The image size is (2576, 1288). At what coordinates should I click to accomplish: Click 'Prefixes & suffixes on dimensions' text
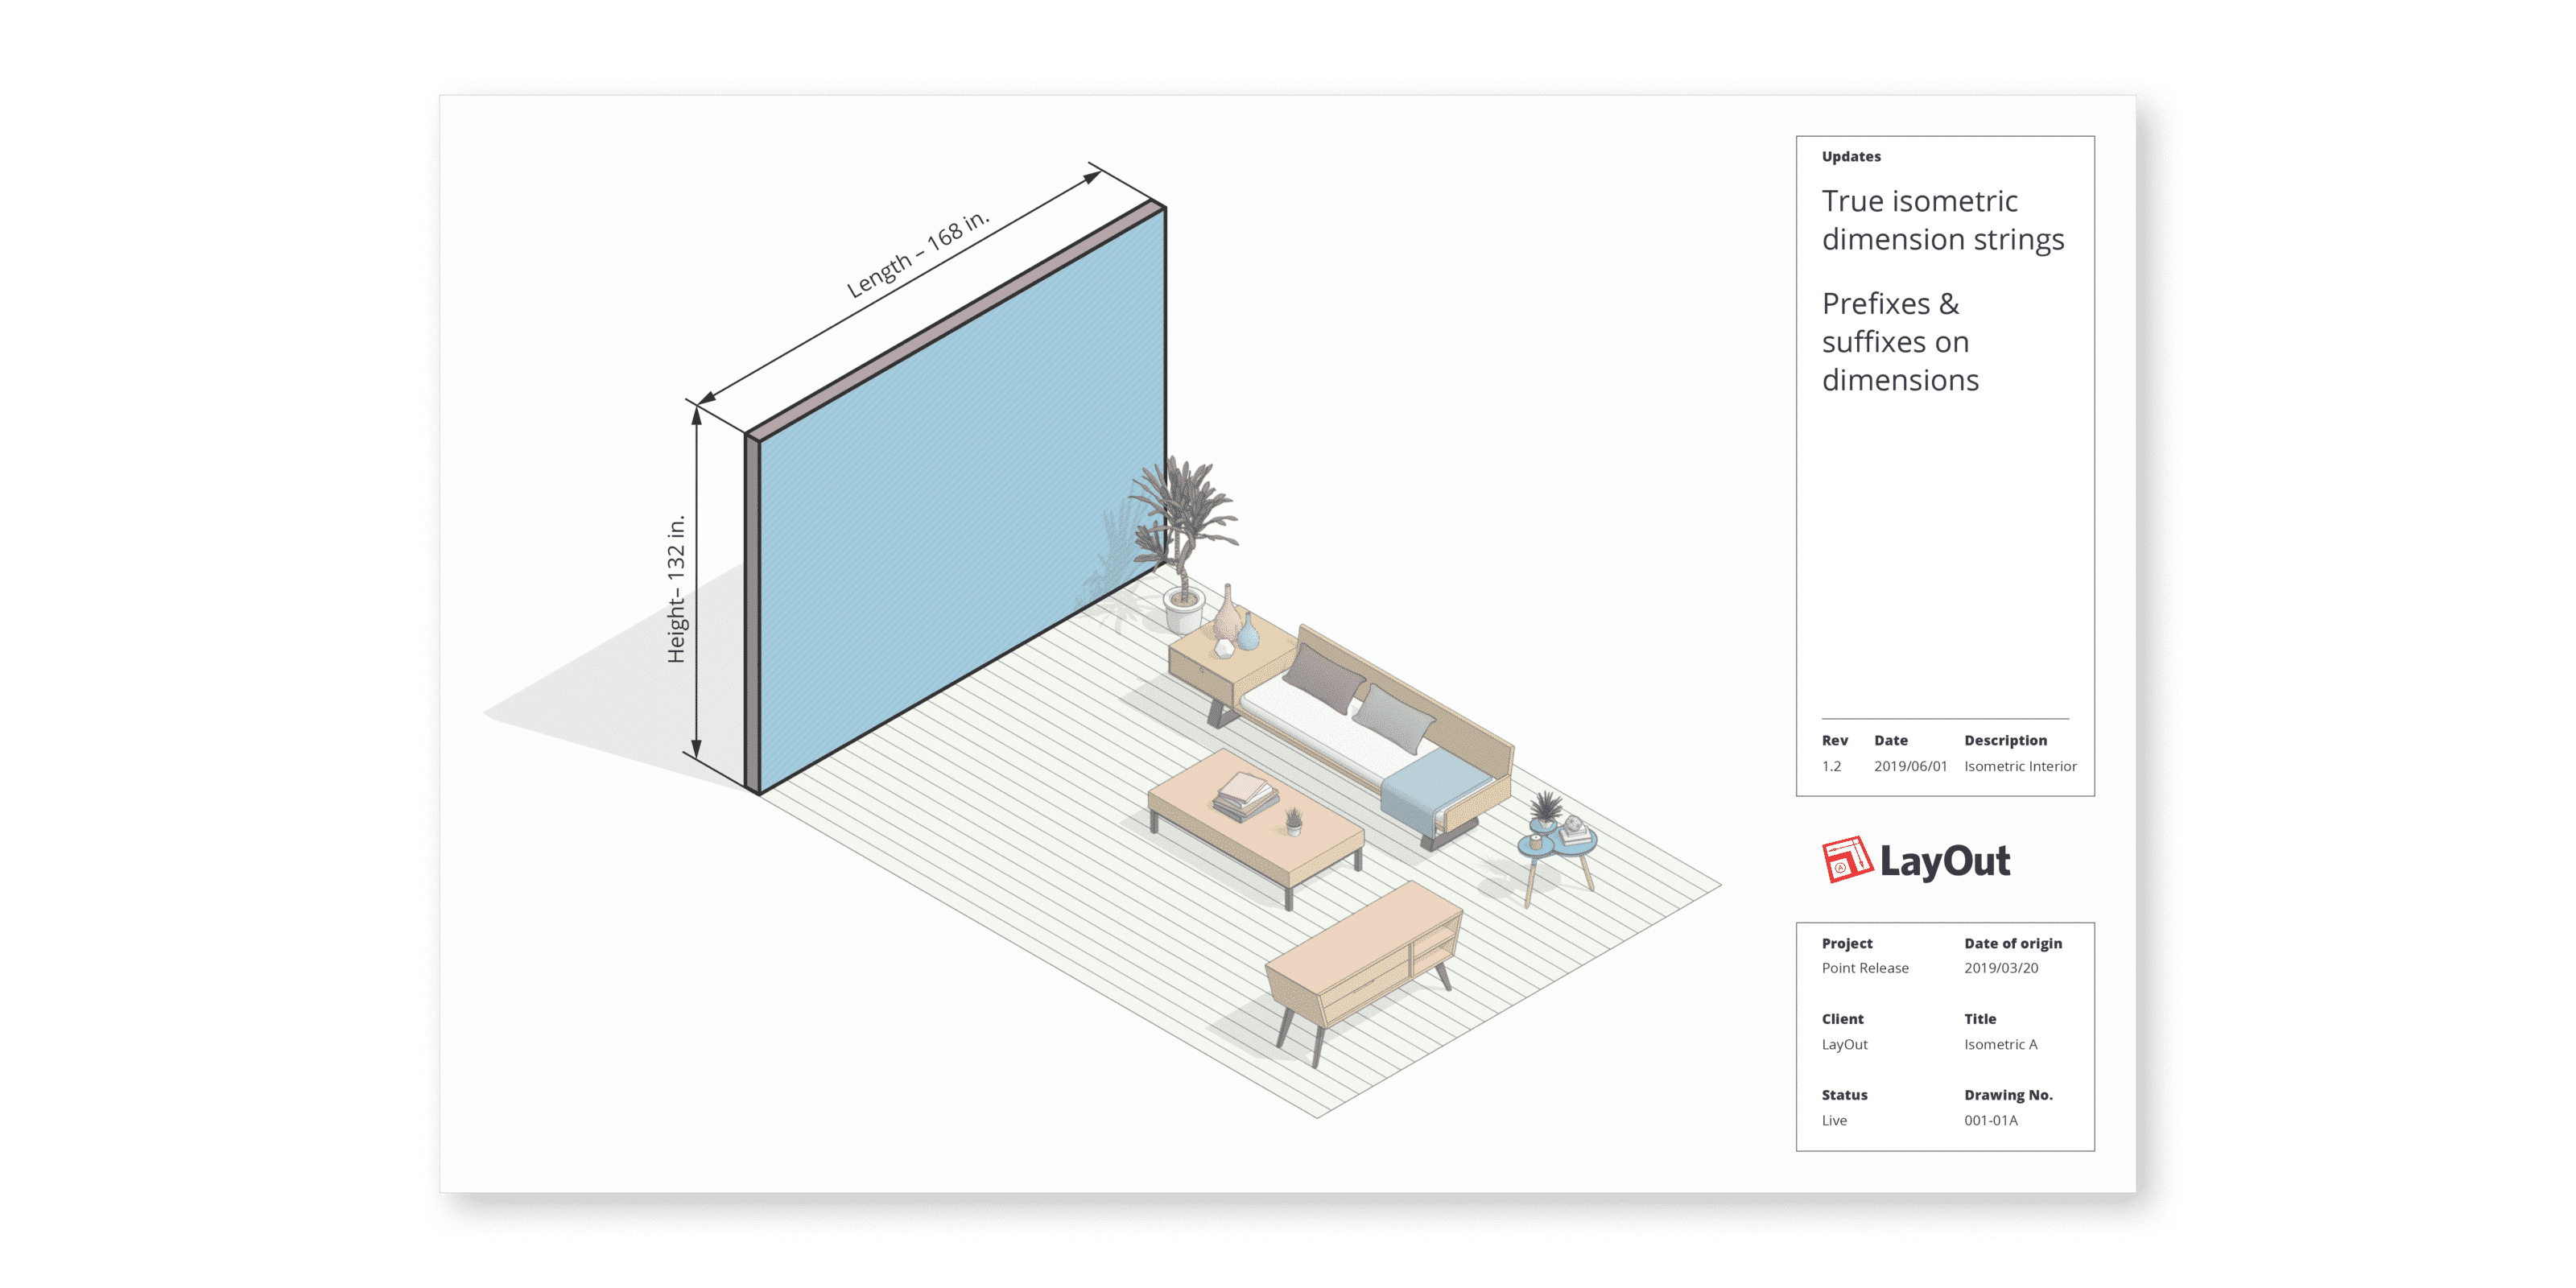1900,342
